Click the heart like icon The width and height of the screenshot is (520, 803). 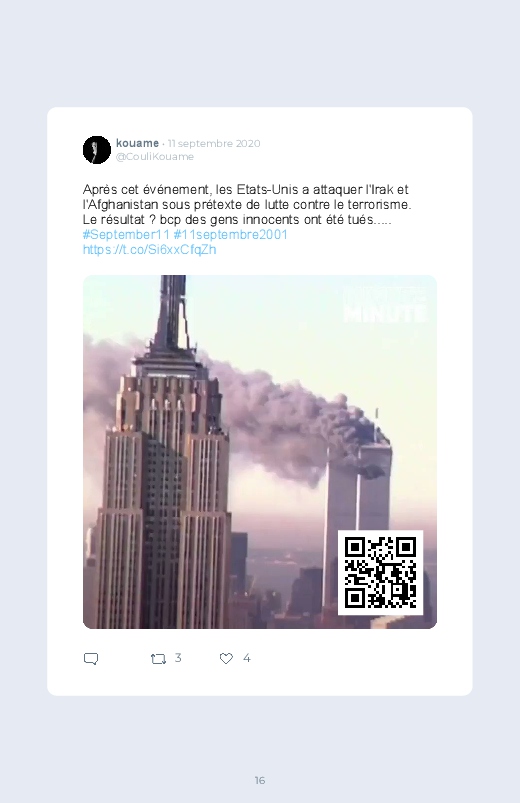click(x=226, y=659)
